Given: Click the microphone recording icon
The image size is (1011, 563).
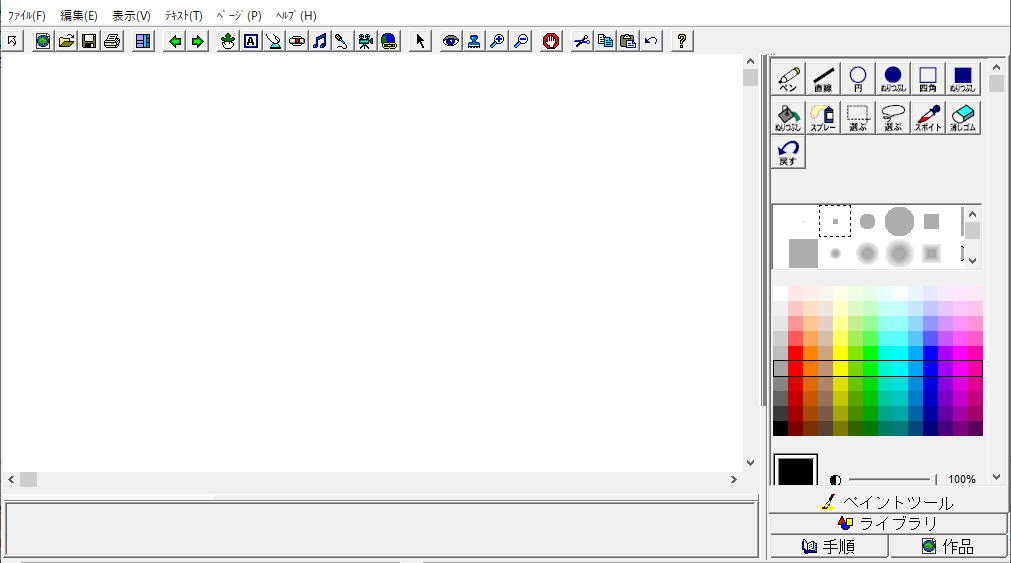Looking at the screenshot, I should click(x=342, y=41).
